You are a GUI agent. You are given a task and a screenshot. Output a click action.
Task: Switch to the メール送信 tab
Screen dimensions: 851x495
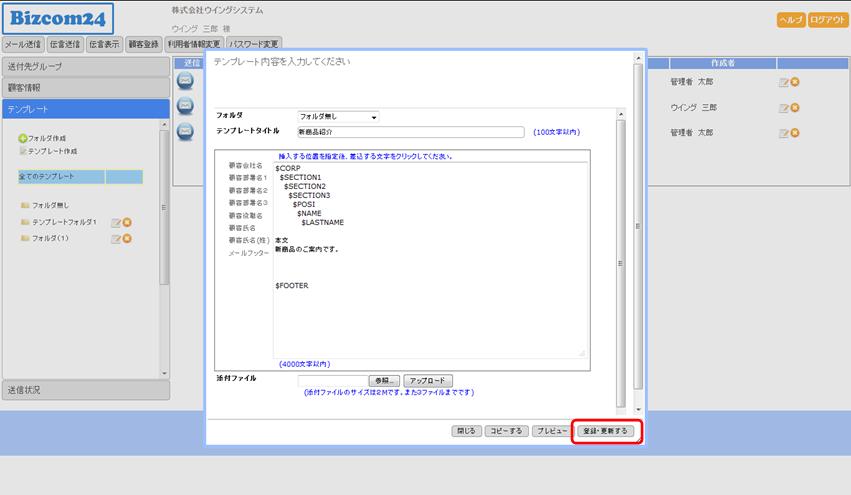pos(22,44)
